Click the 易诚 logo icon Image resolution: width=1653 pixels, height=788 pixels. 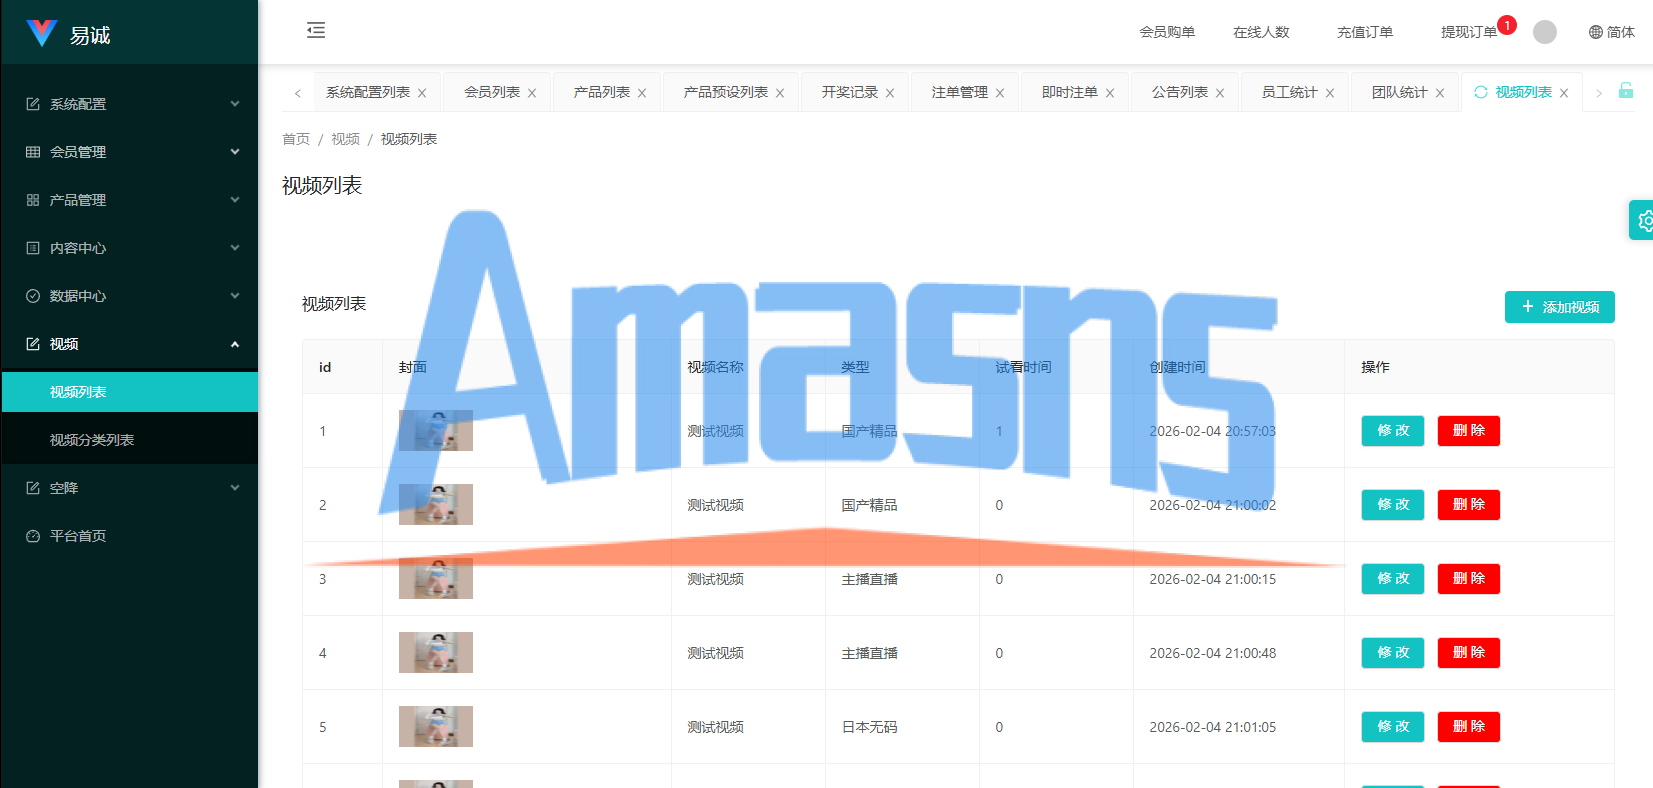[41, 33]
